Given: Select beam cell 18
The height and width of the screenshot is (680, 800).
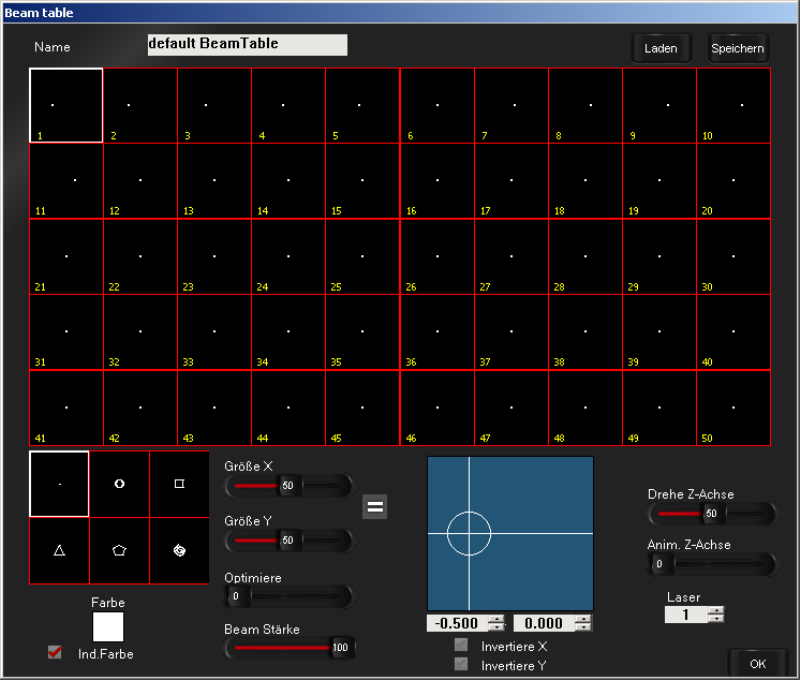Looking at the screenshot, I should point(586,181).
